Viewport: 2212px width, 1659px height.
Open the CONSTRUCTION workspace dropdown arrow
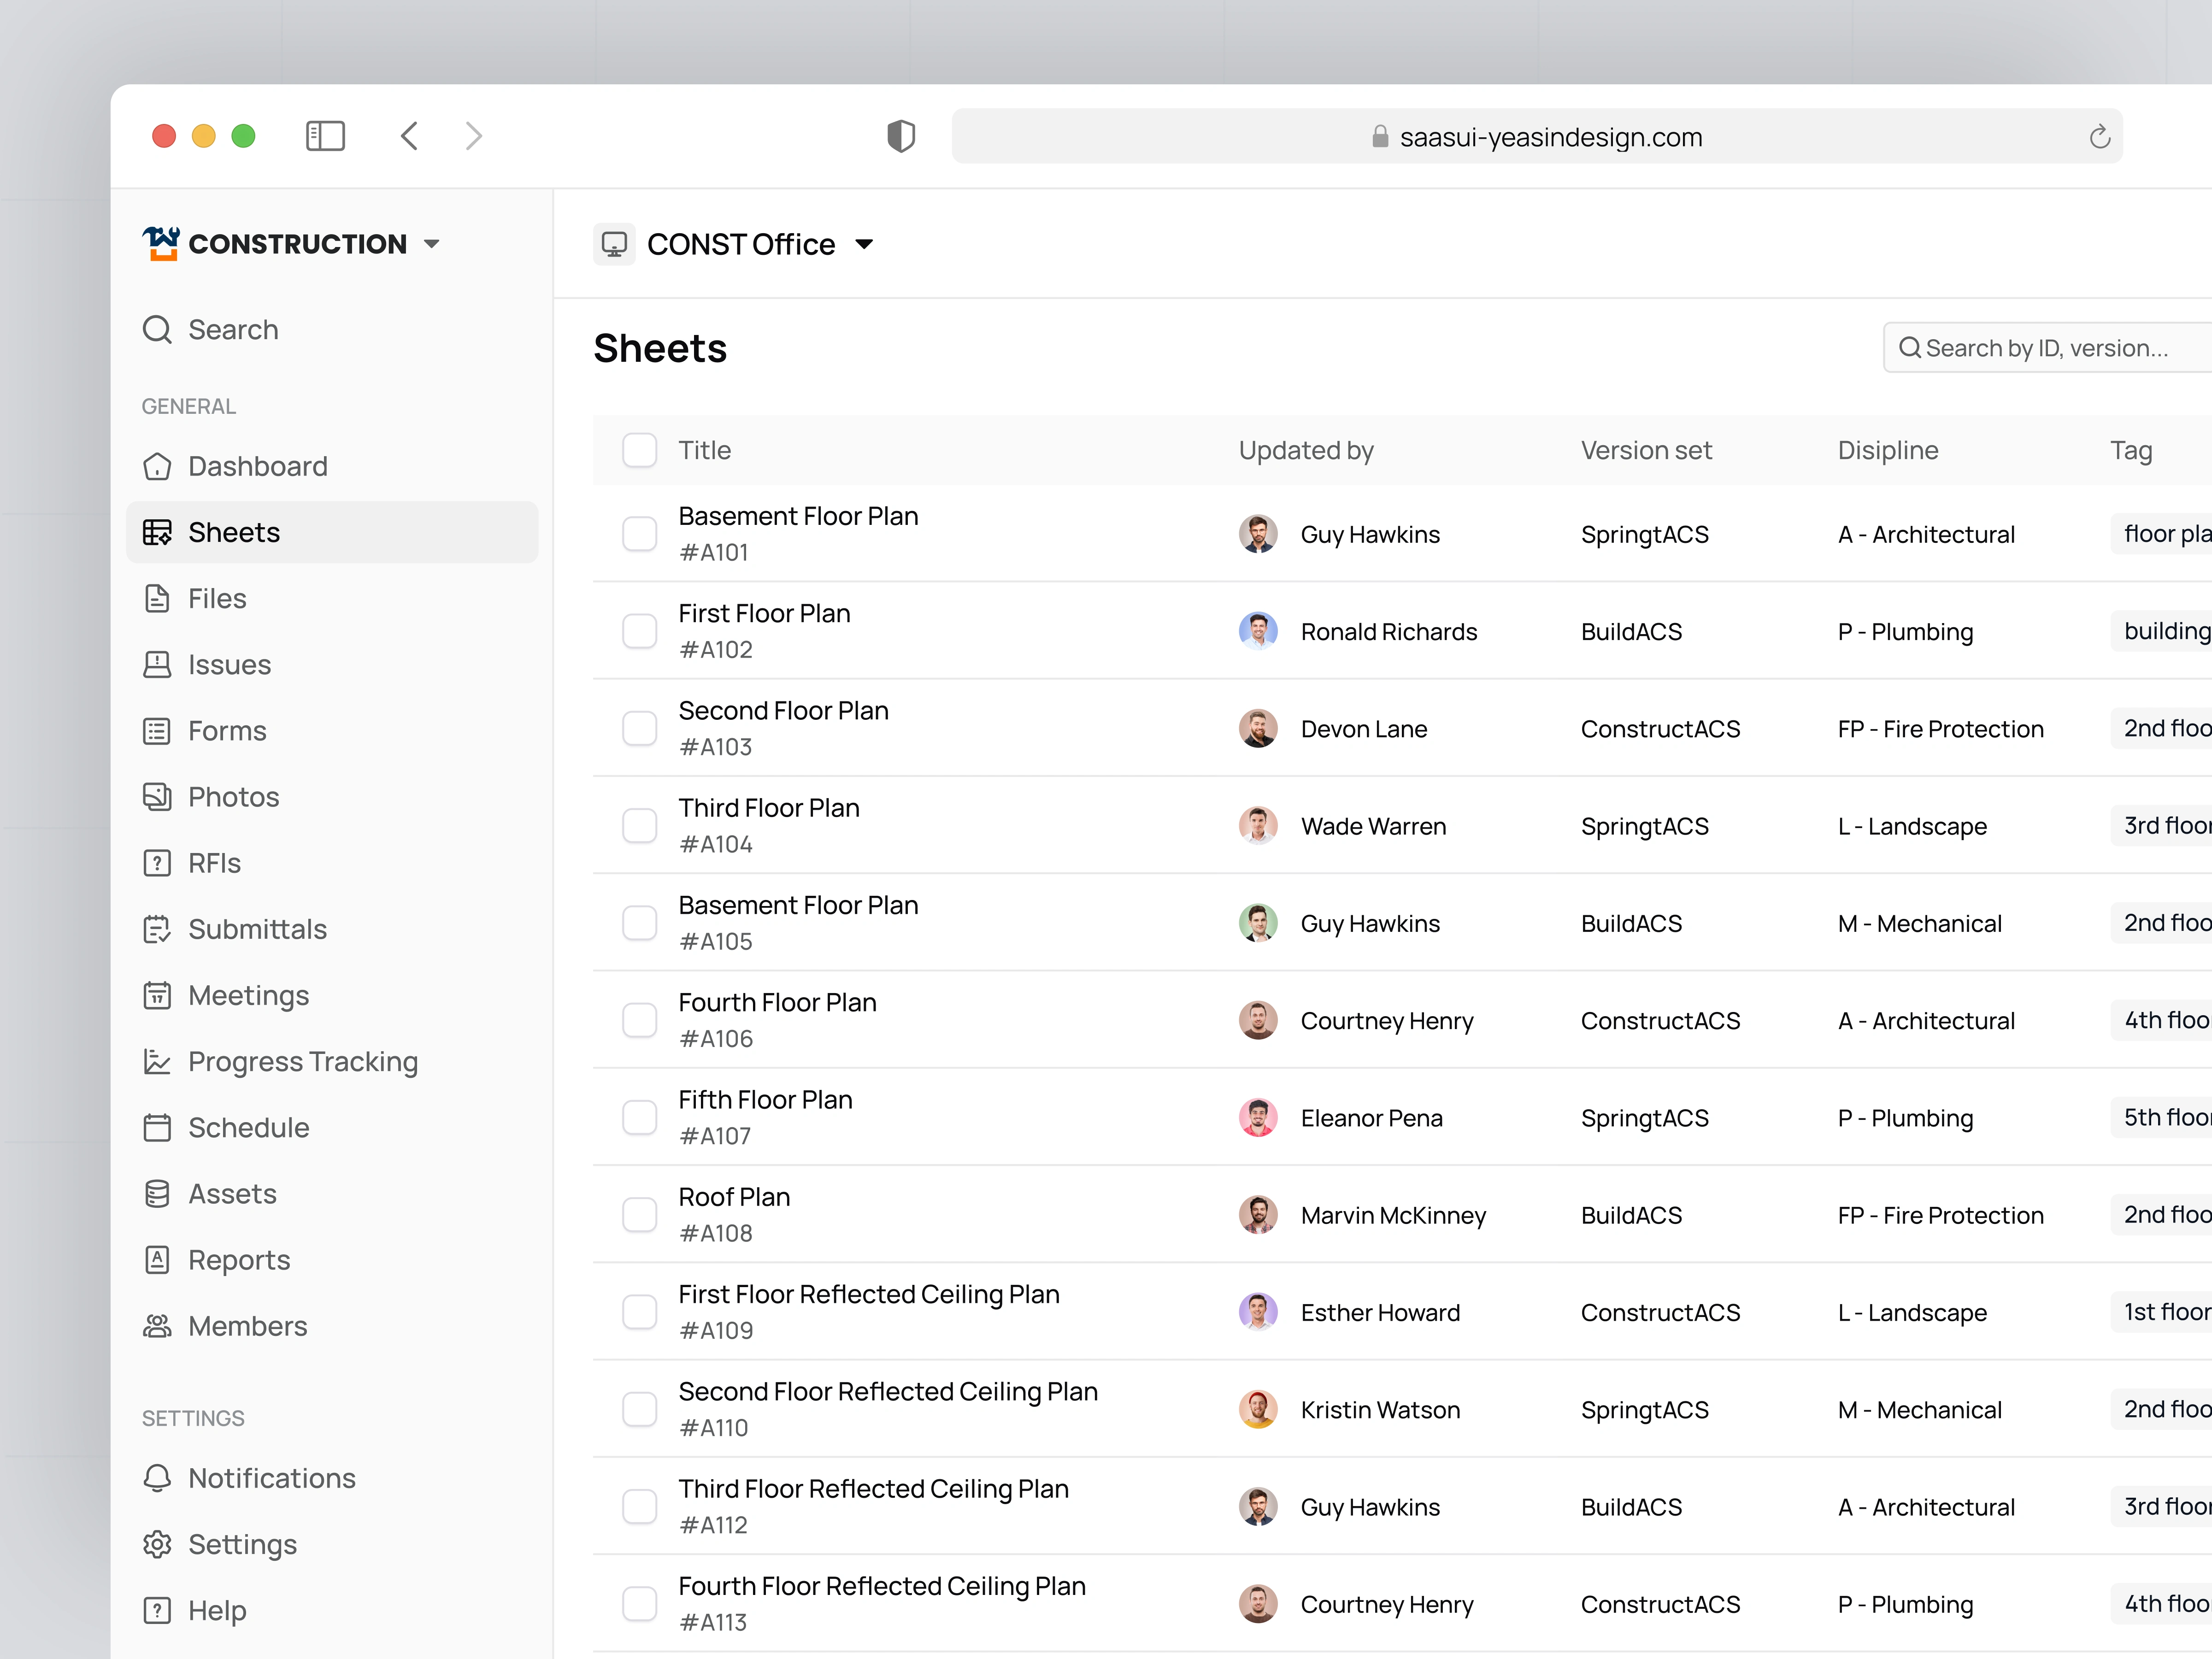(x=432, y=244)
